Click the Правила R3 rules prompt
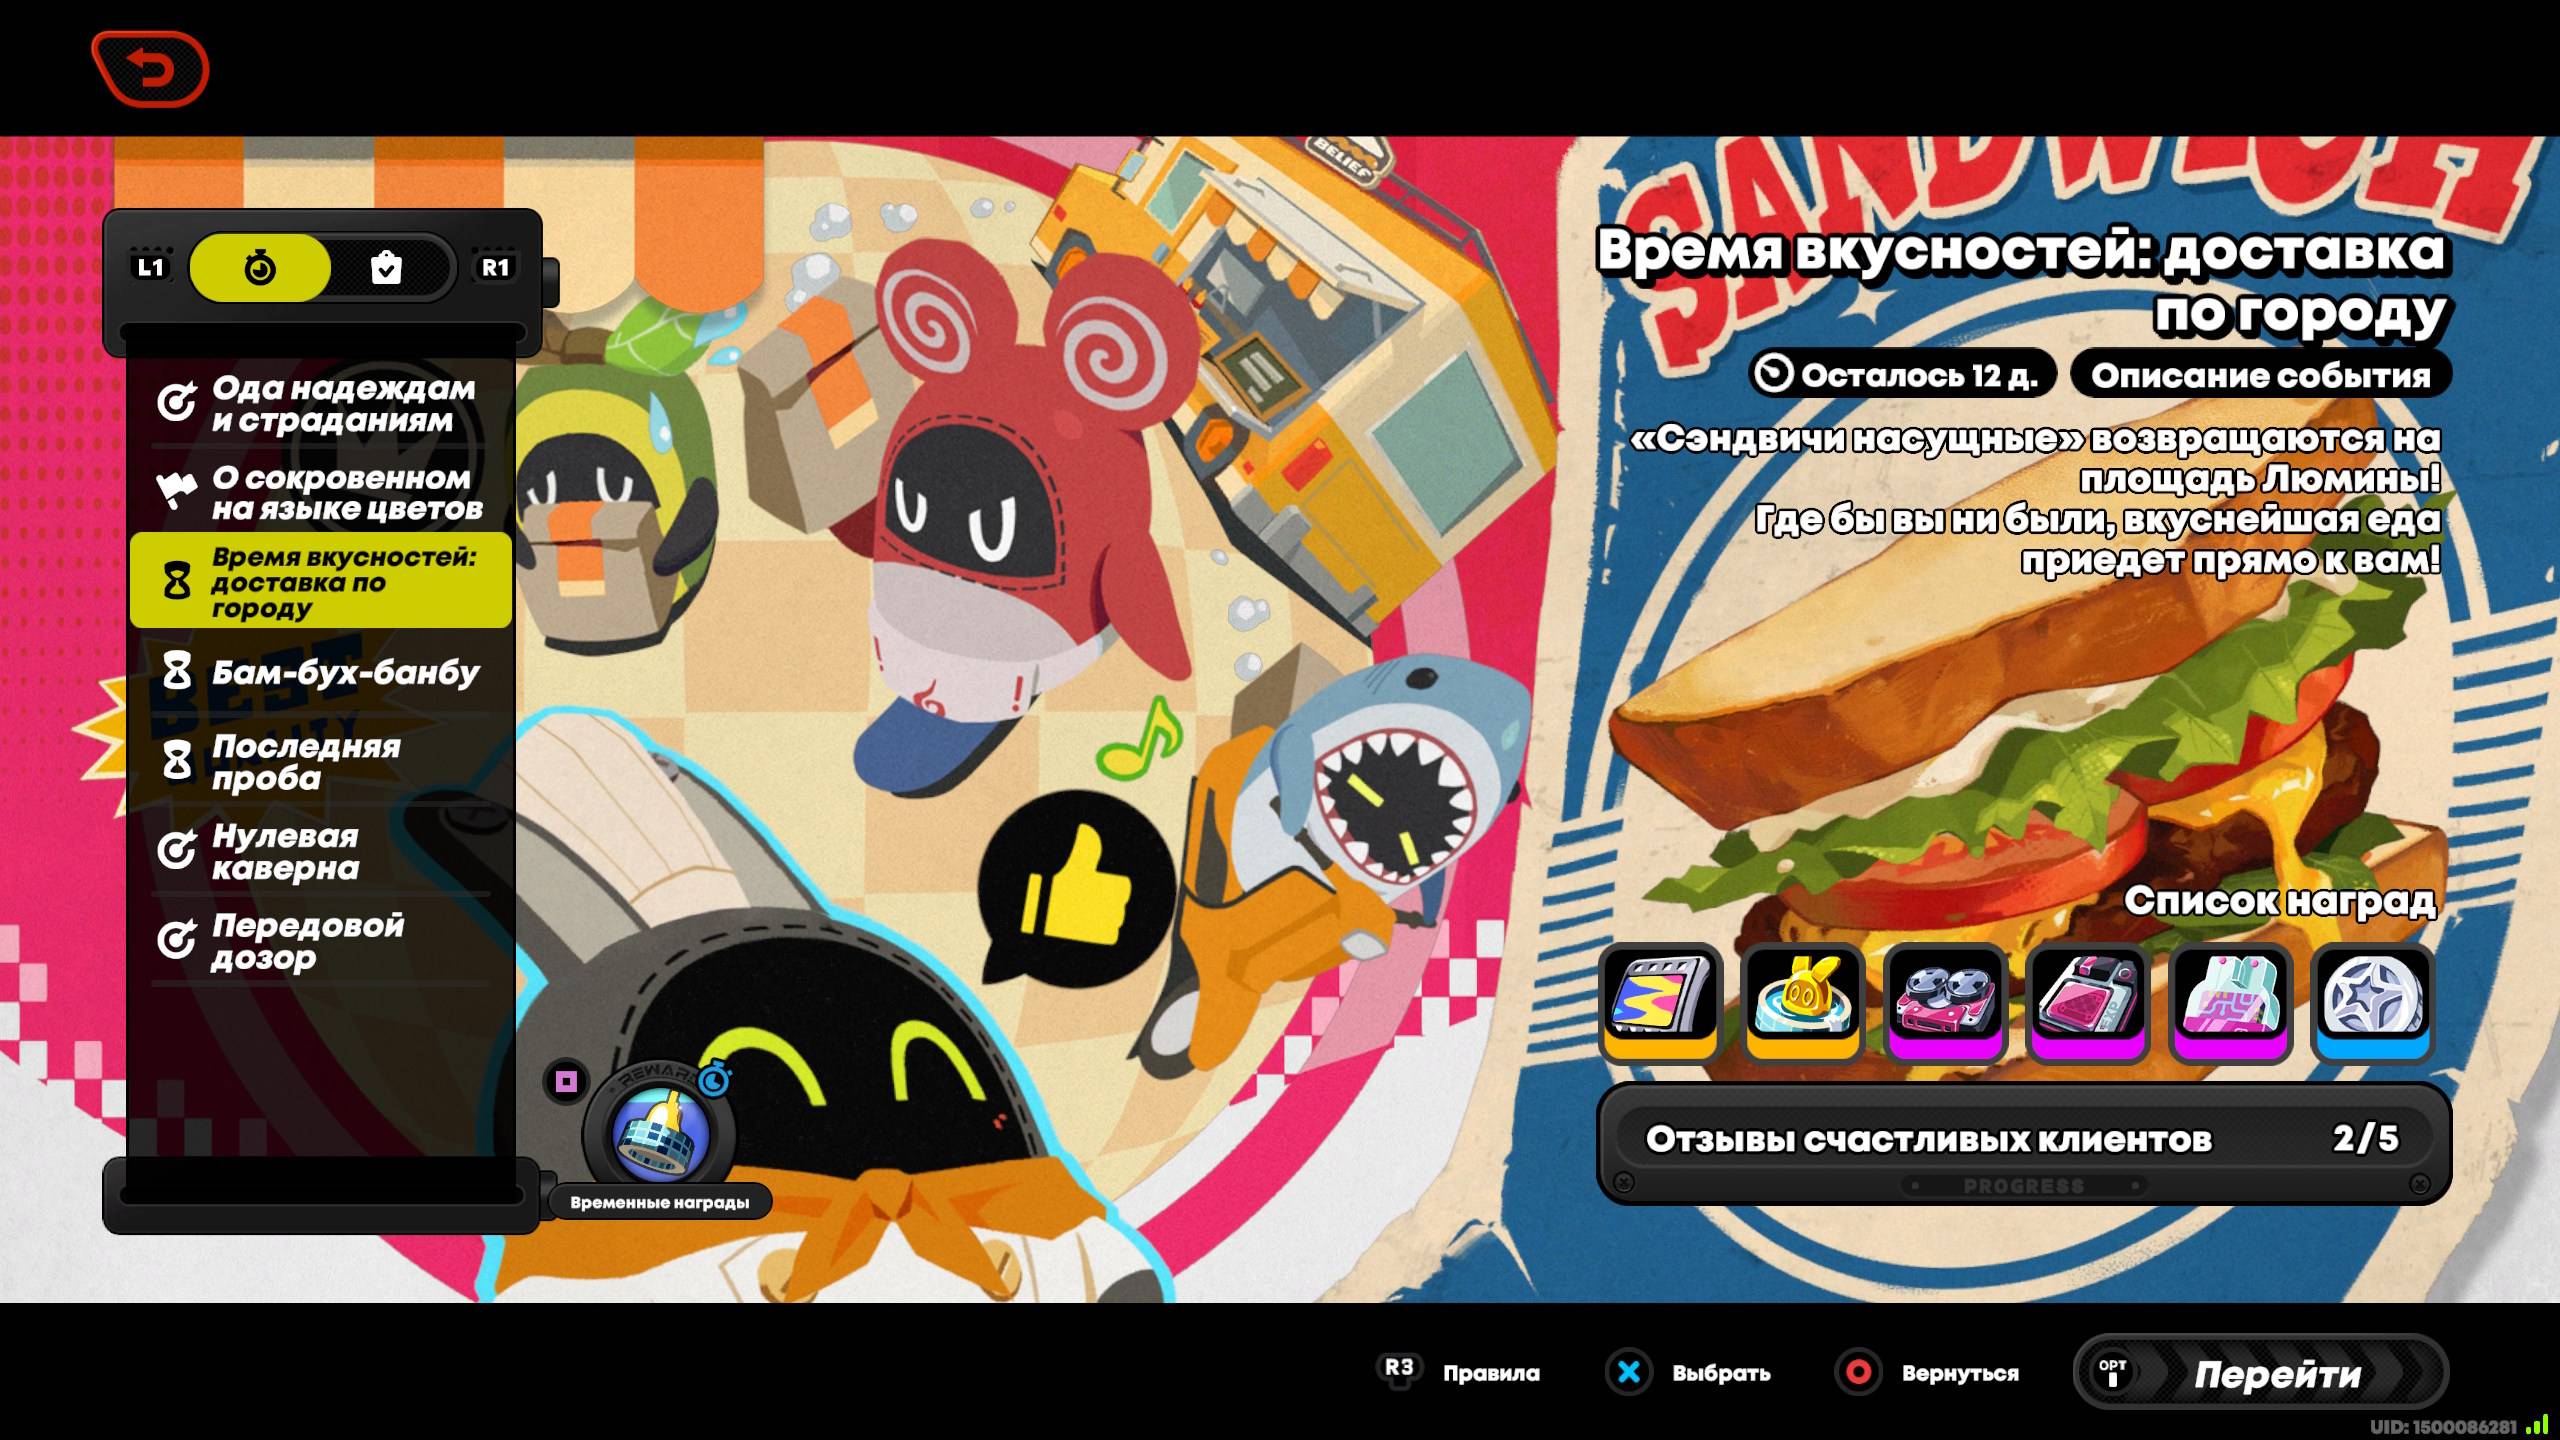The height and width of the screenshot is (1440, 2560). click(x=1460, y=1372)
